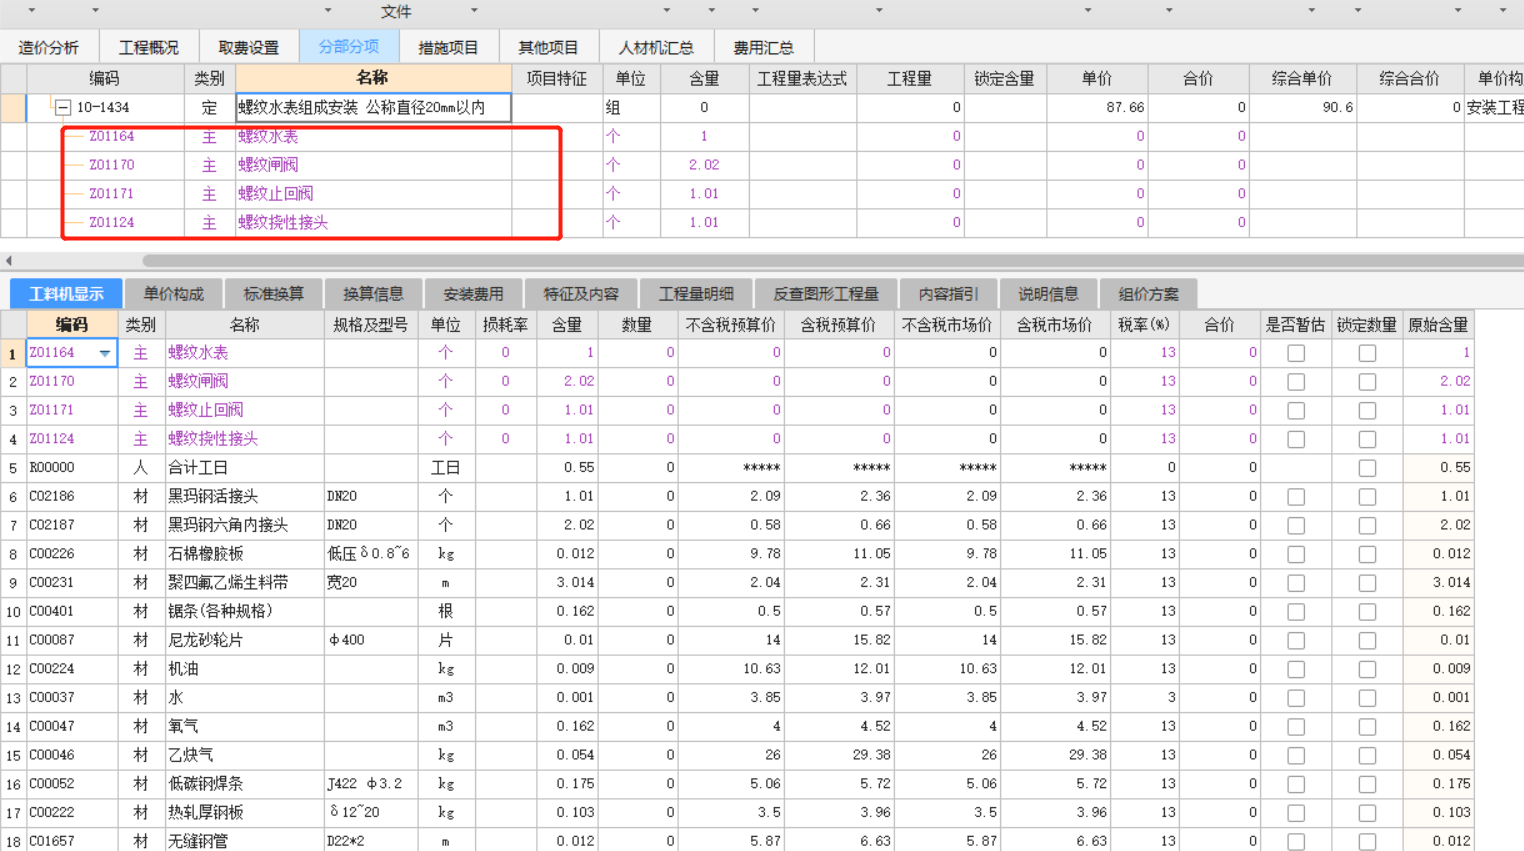This screenshot has width=1524, height=851.
Task: Enable 是否暂估 for 螺纹挠性接头 lower row
Action: [1296, 439]
